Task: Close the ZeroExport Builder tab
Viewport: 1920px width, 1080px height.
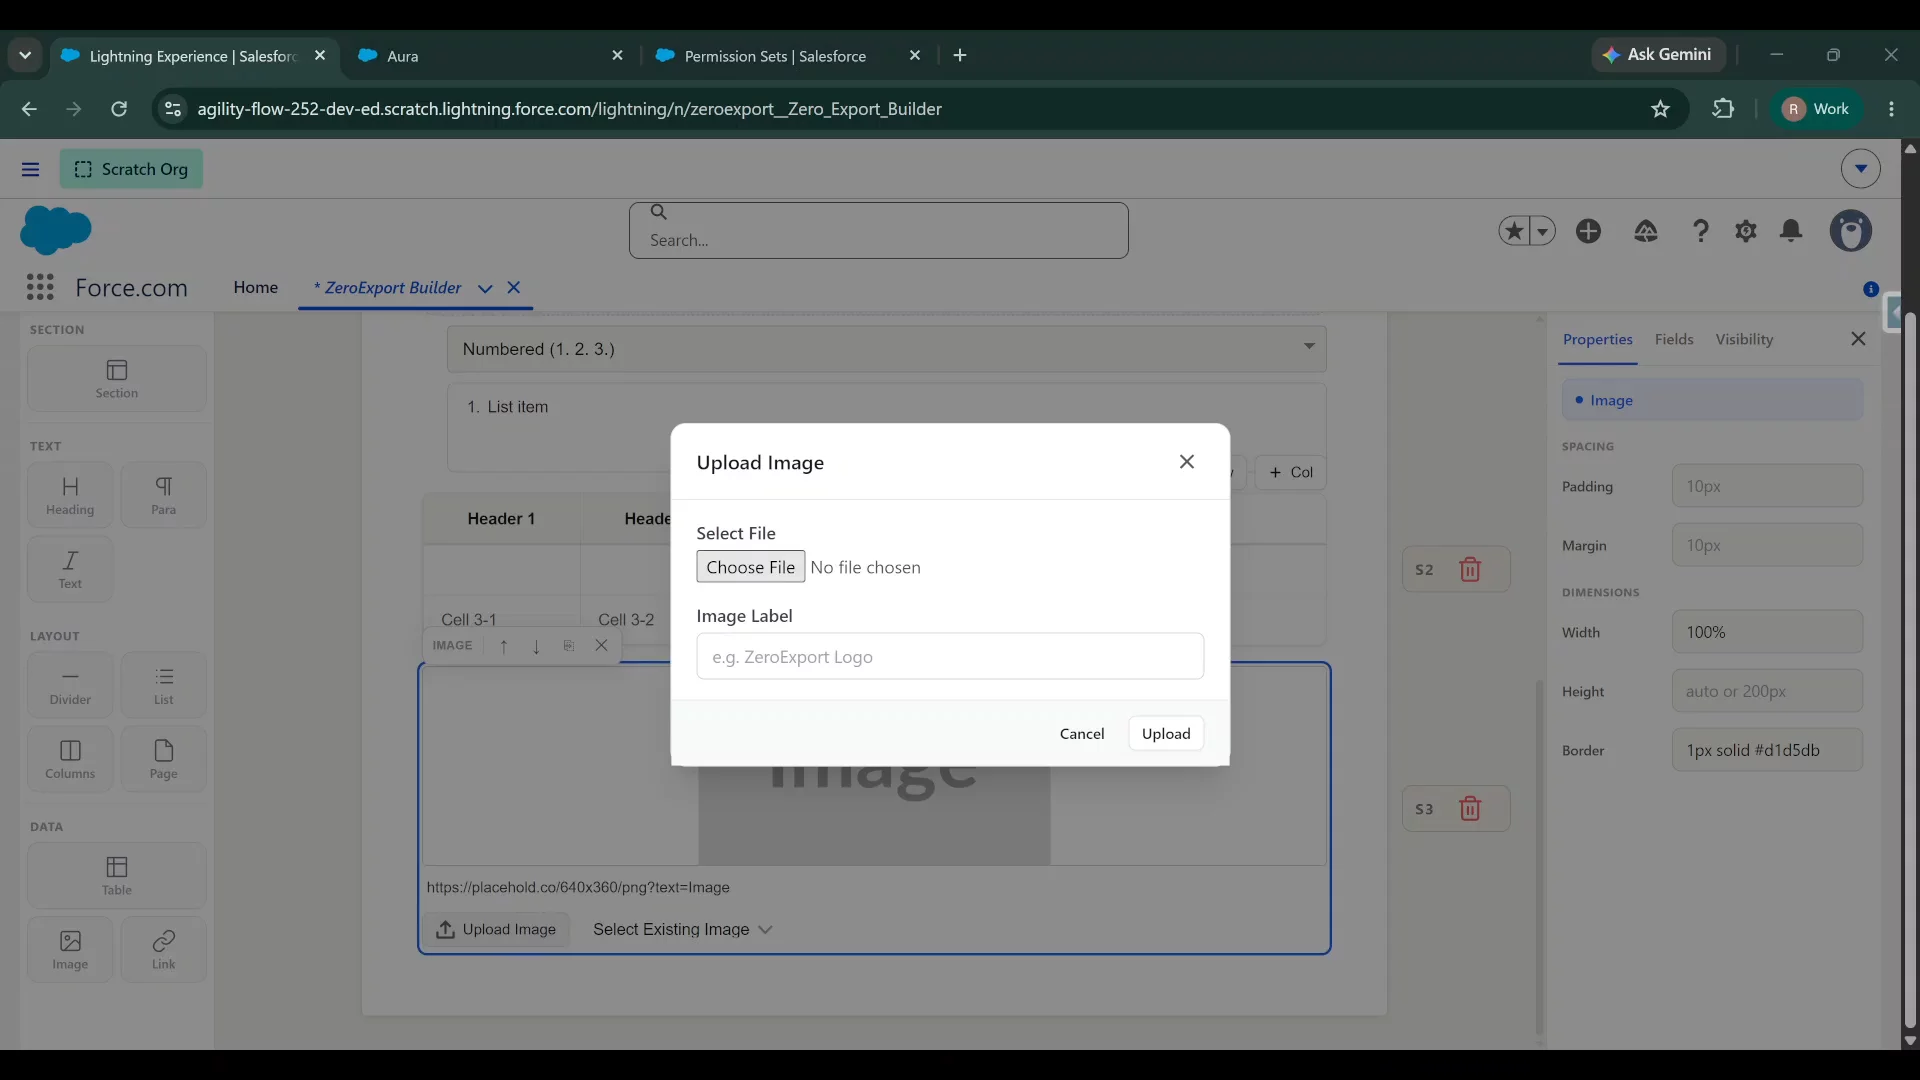Action: click(514, 288)
